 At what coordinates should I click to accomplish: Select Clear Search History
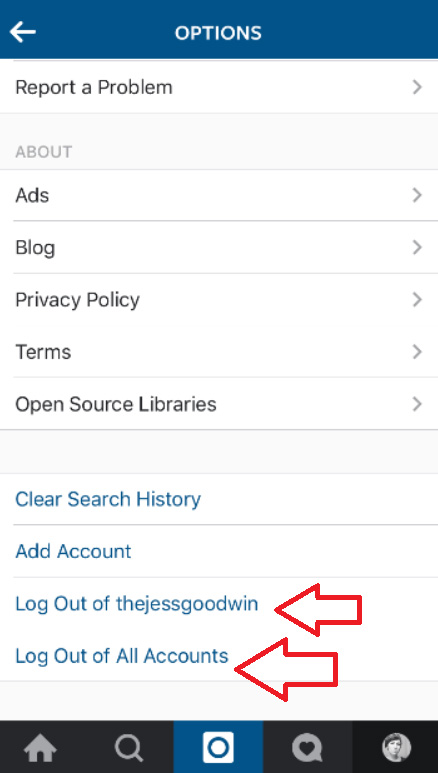point(219,499)
